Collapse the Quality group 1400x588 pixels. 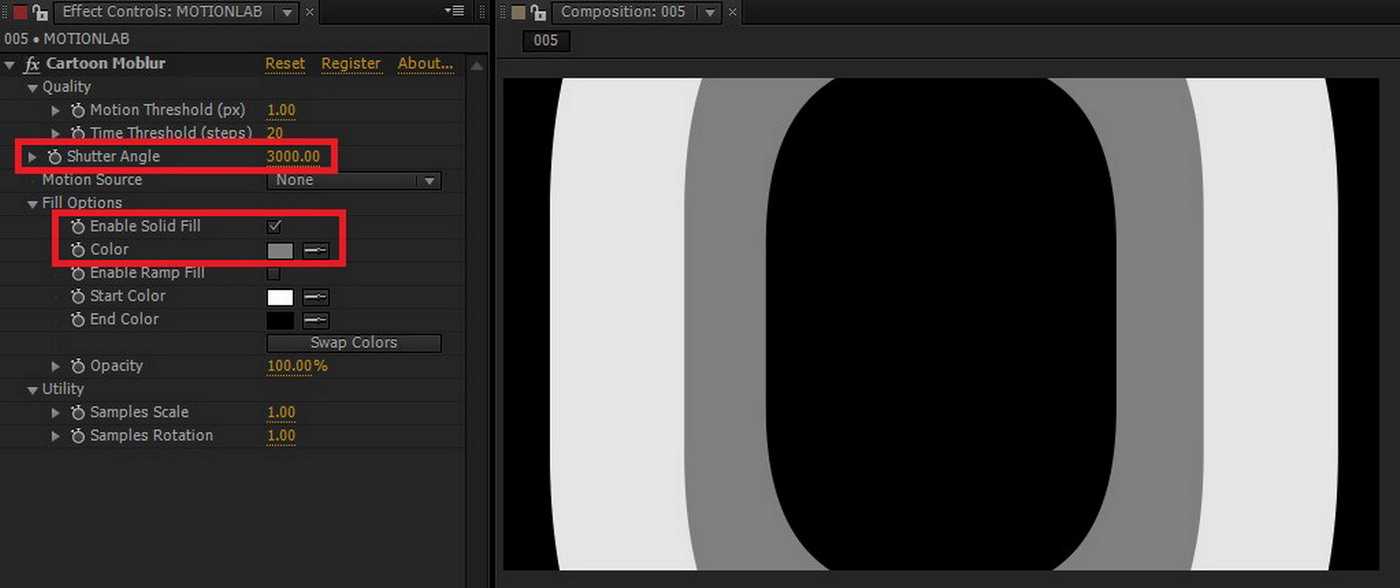[33, 87]
